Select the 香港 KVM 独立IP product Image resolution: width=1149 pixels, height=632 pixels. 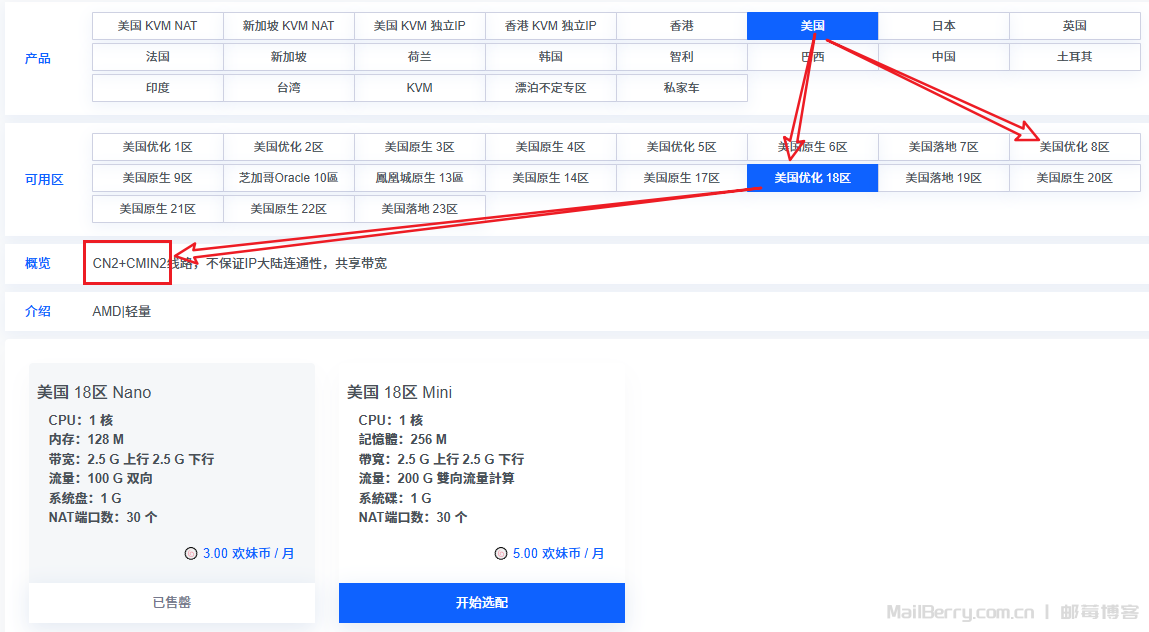(x=550, y=26)
